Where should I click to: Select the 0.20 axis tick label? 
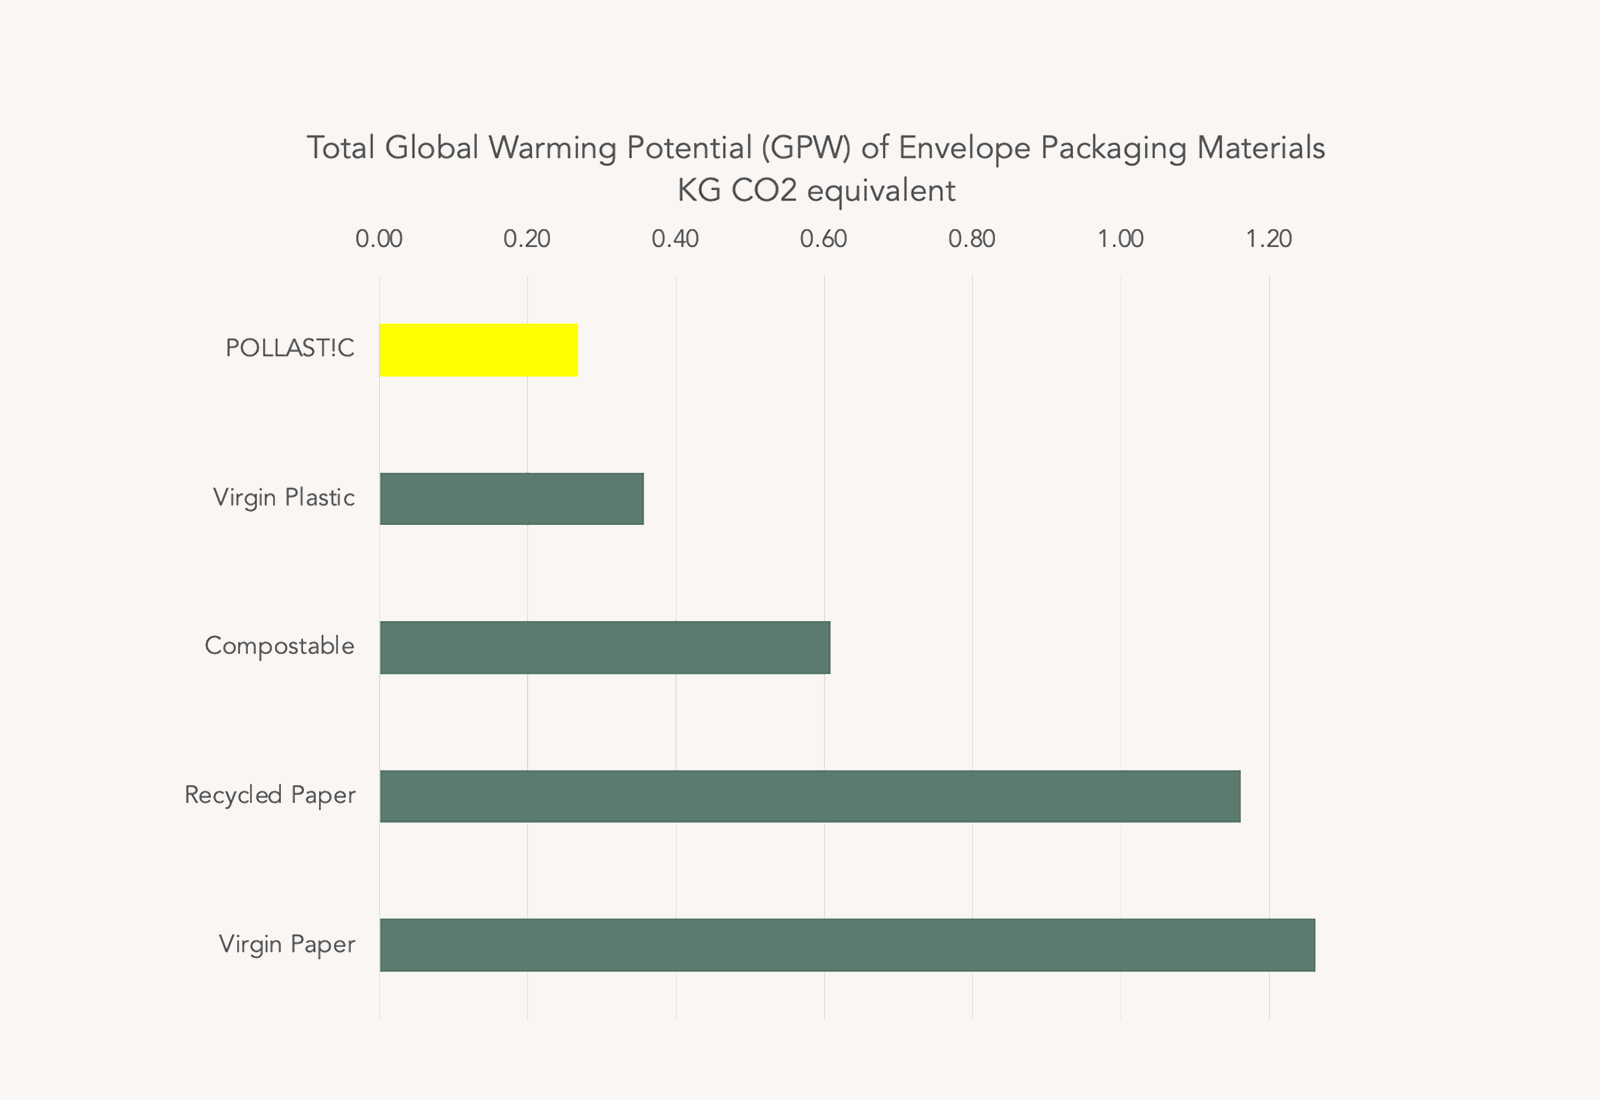click(x=527, y=239)
